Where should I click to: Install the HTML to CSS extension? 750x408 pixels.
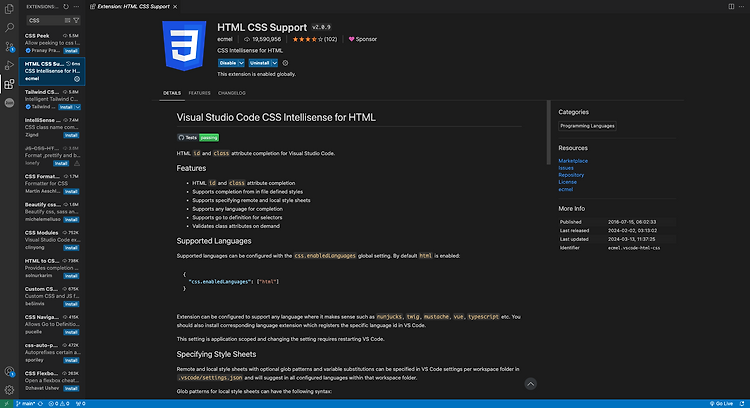pyautogui.click(x=71, y=276)
